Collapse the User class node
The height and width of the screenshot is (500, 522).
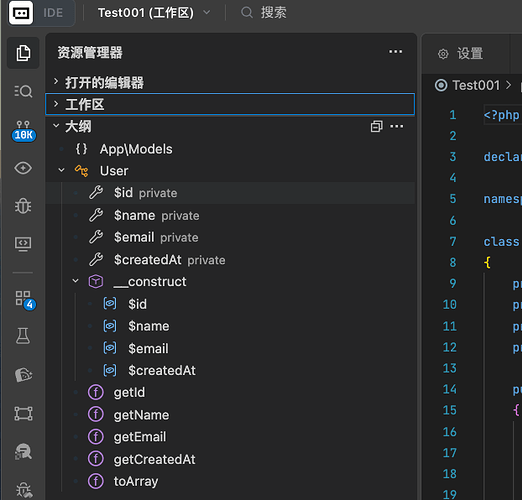(61, 170)
